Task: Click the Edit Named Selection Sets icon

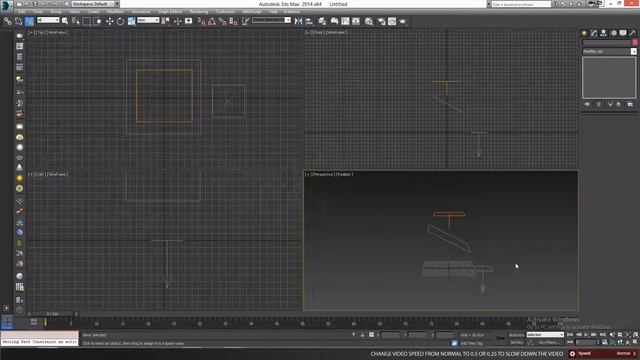Action: pos(245,21)
